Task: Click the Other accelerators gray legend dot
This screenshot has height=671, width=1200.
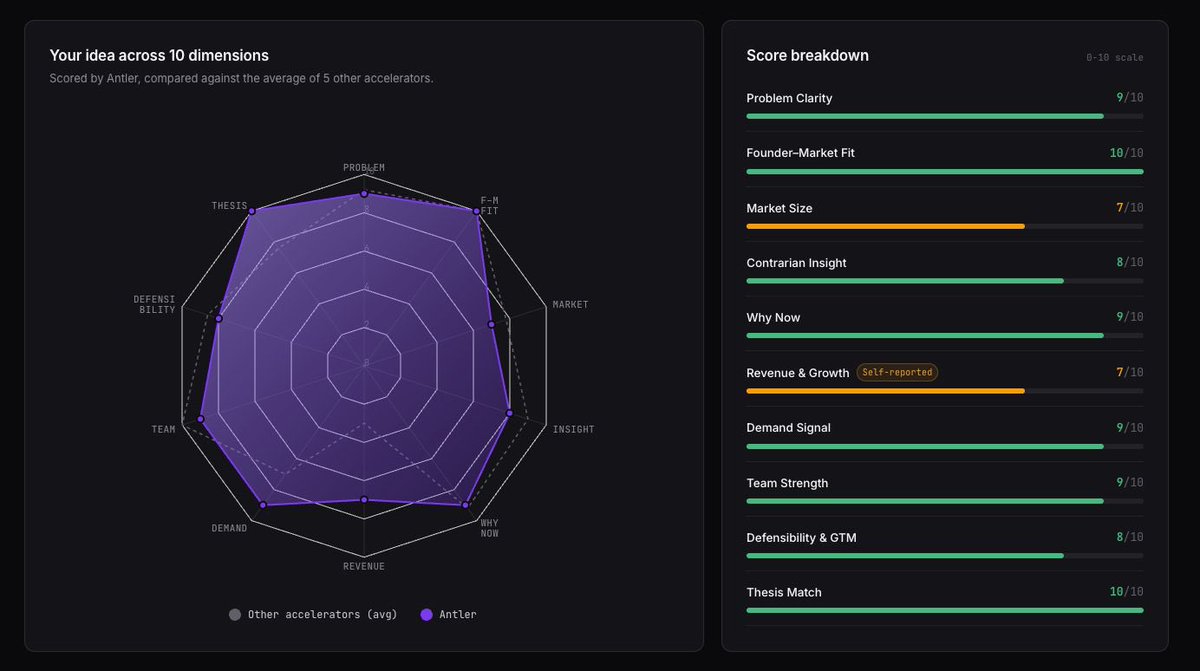Action: (x=235, y=615)
